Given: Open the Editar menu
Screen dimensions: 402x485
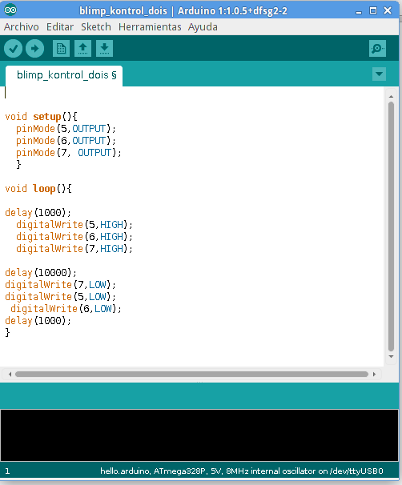Looking at the screenshot, I should coord(60,27).
